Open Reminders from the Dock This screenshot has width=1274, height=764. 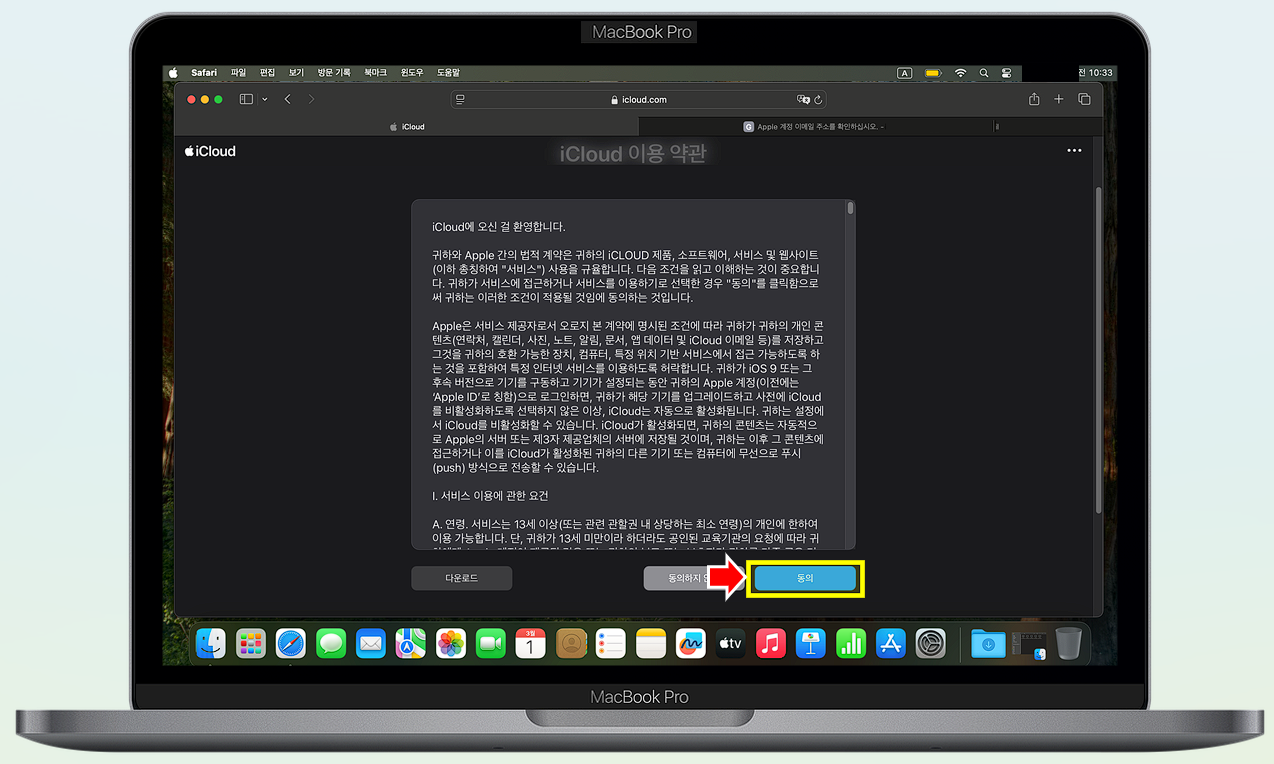coord(611,643)
